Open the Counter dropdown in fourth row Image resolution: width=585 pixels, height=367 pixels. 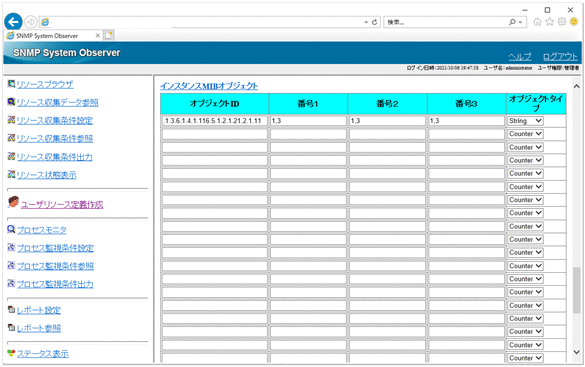pyautogui.click(x=525, y=160)
